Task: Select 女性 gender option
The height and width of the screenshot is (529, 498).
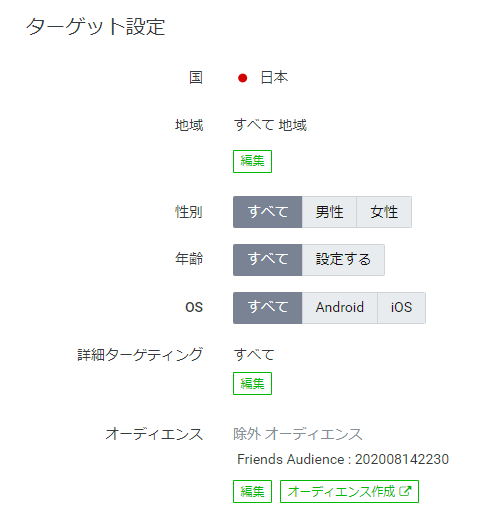Action: pyautogui.click(x=384, y=212)
